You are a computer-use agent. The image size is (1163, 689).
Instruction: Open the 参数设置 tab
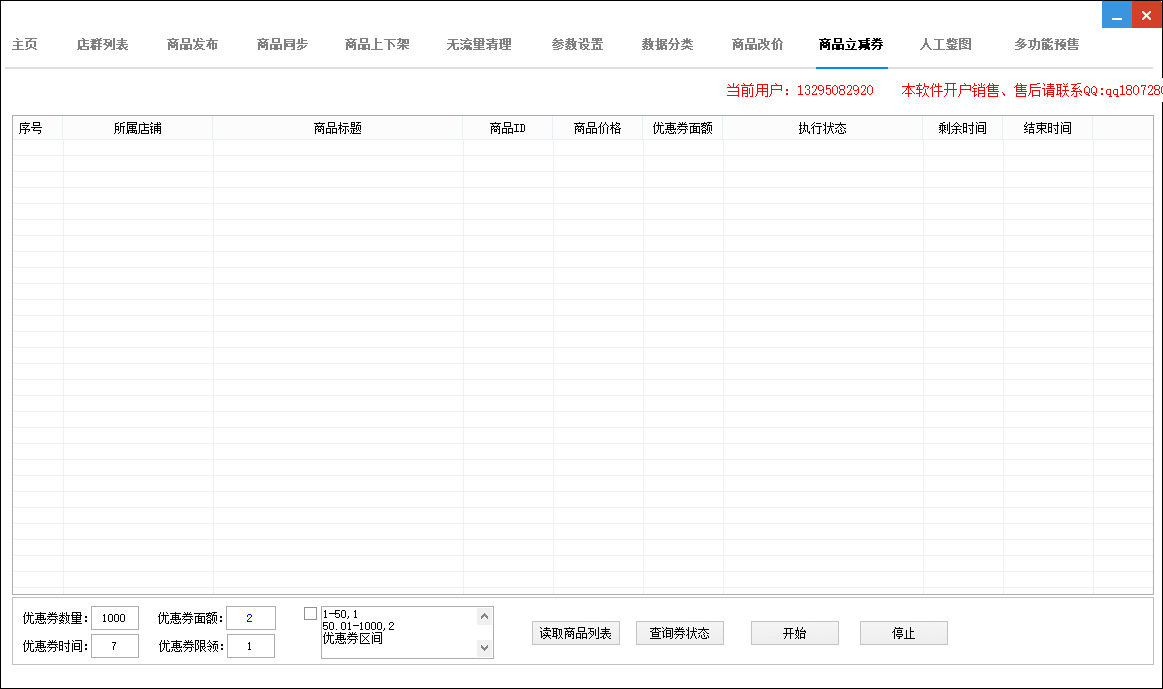(577, 45)
